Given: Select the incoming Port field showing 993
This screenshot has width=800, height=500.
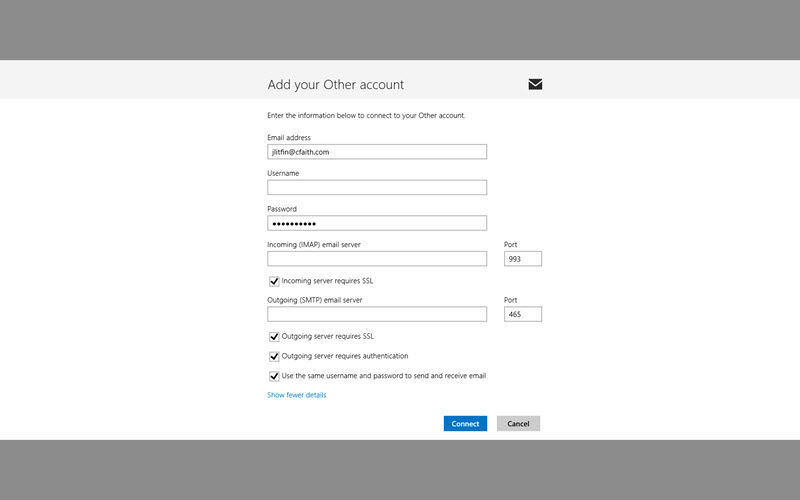Looking at the screenshot, I should (523, 259).
